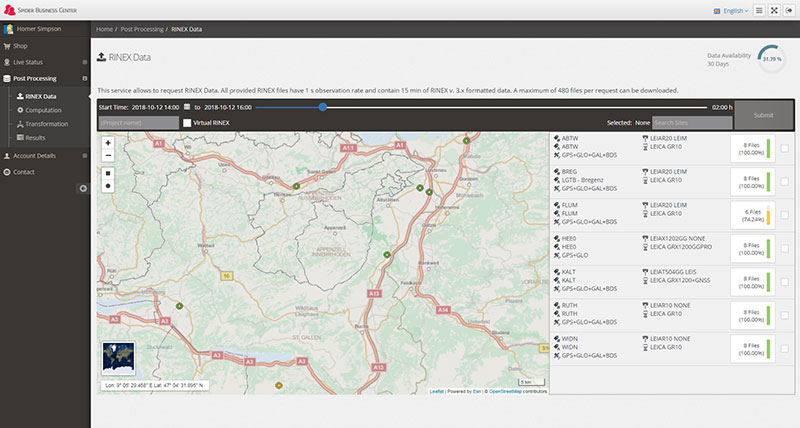Click the green station marker near Sankt Gallen
This screenshot has width=800, height=428.
point(296,186)
